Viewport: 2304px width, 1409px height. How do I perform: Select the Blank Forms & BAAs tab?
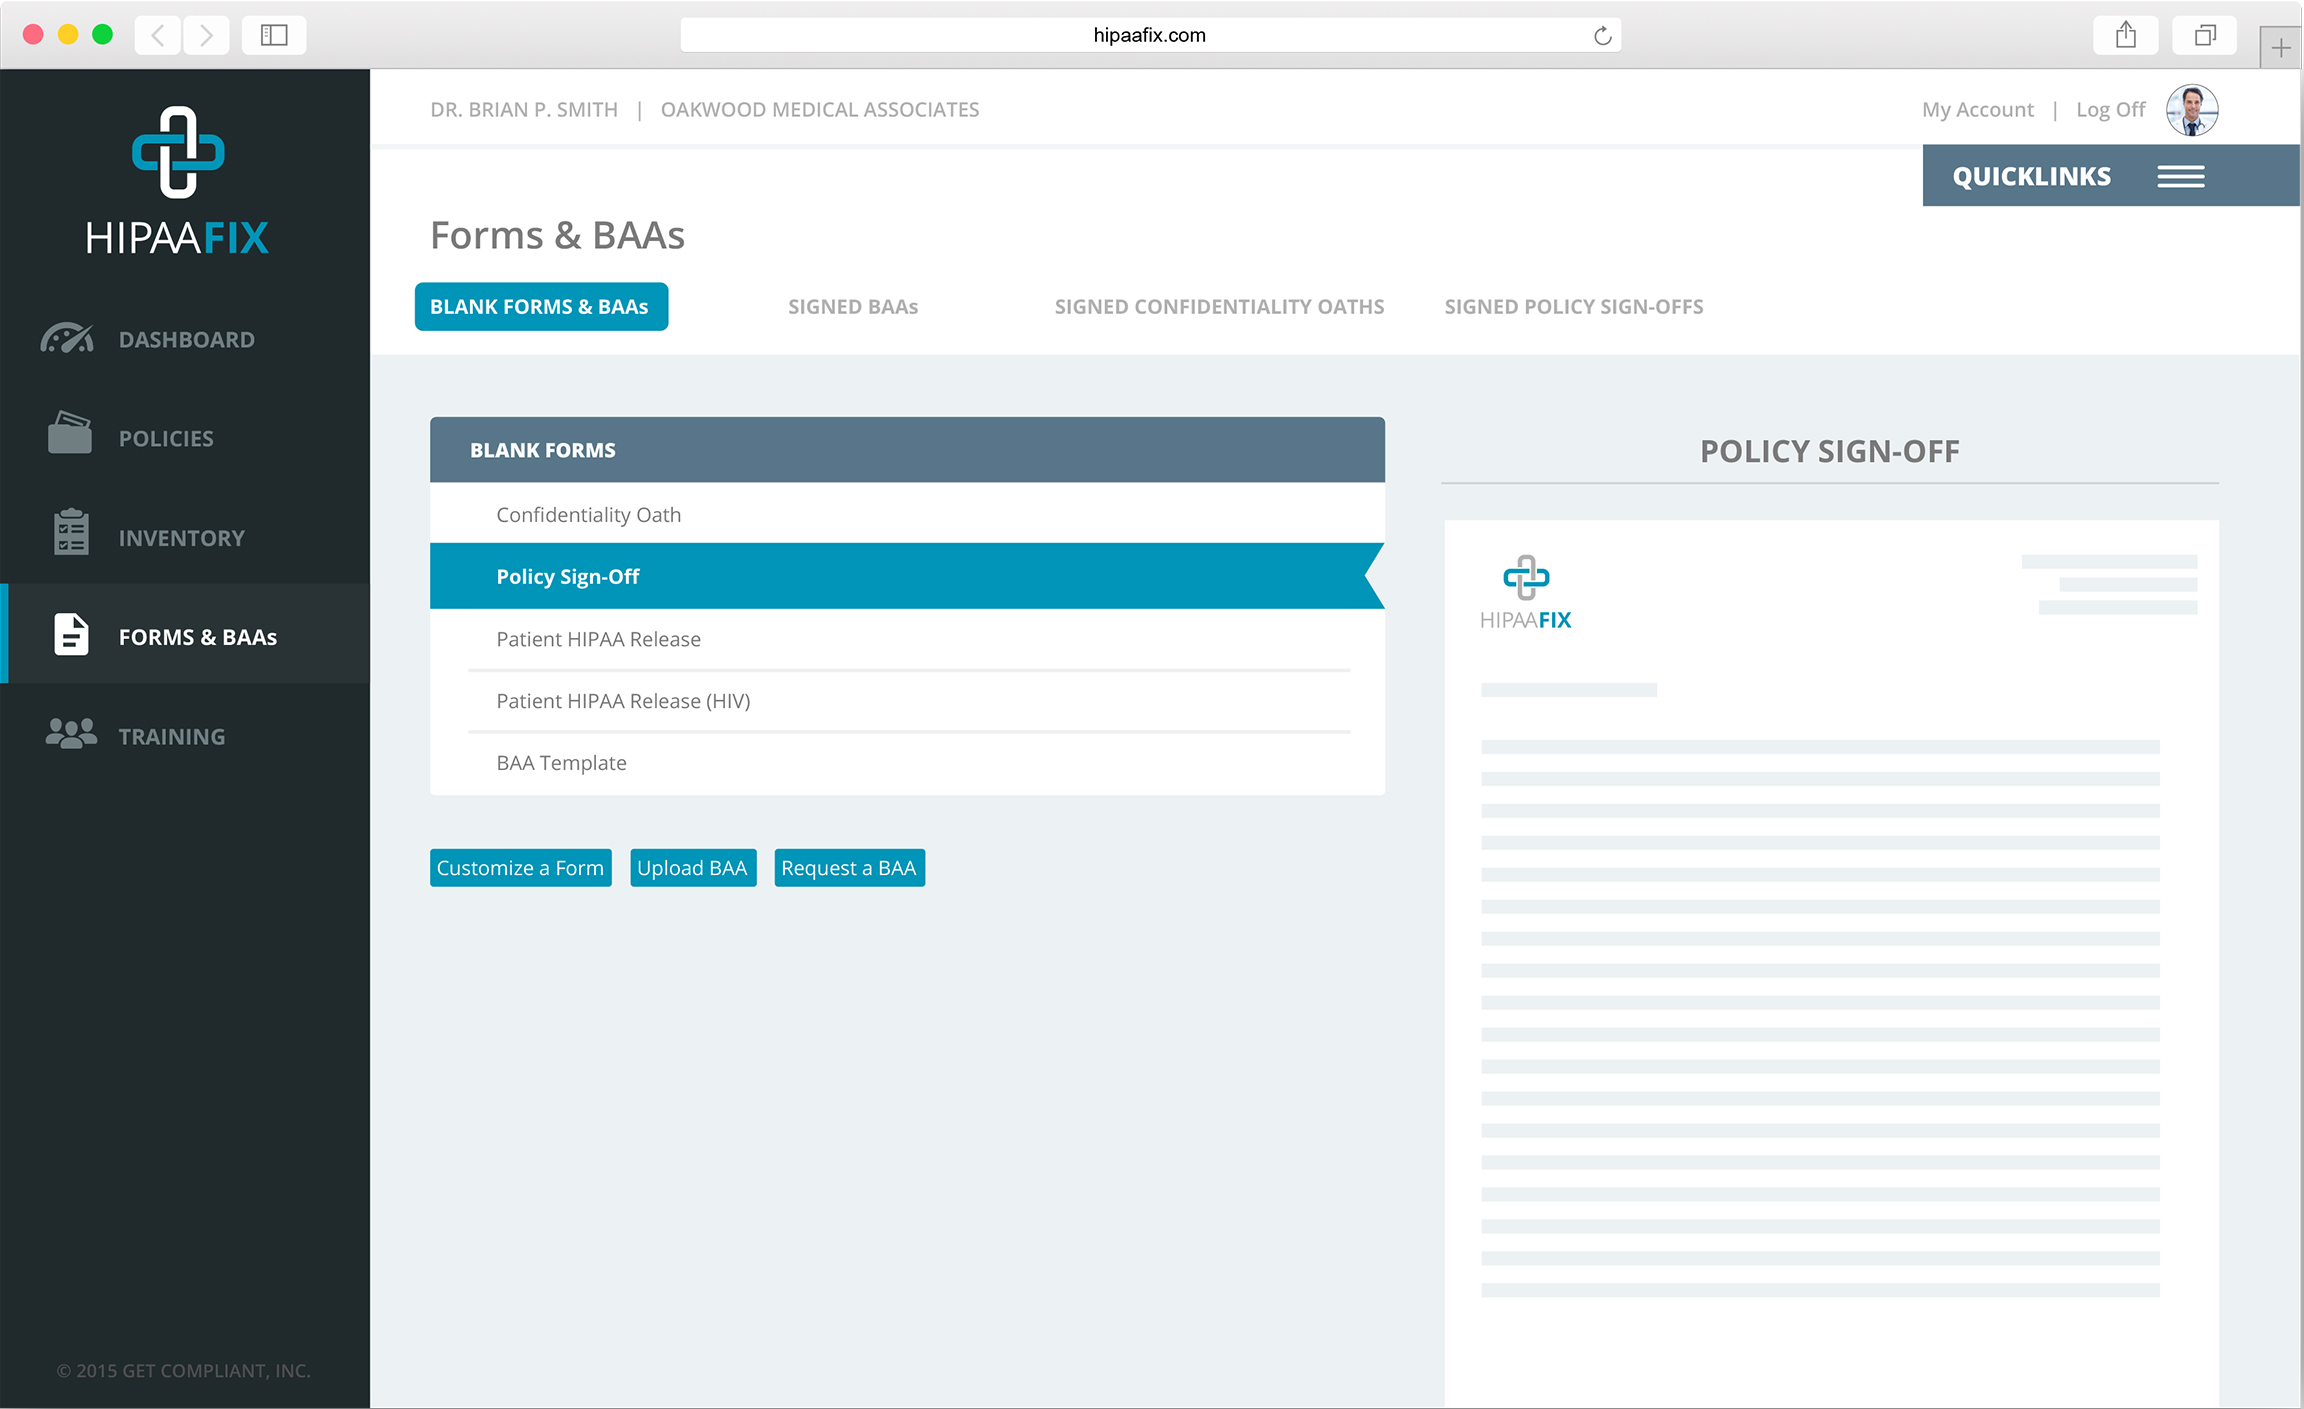click(x=541, y=307)
